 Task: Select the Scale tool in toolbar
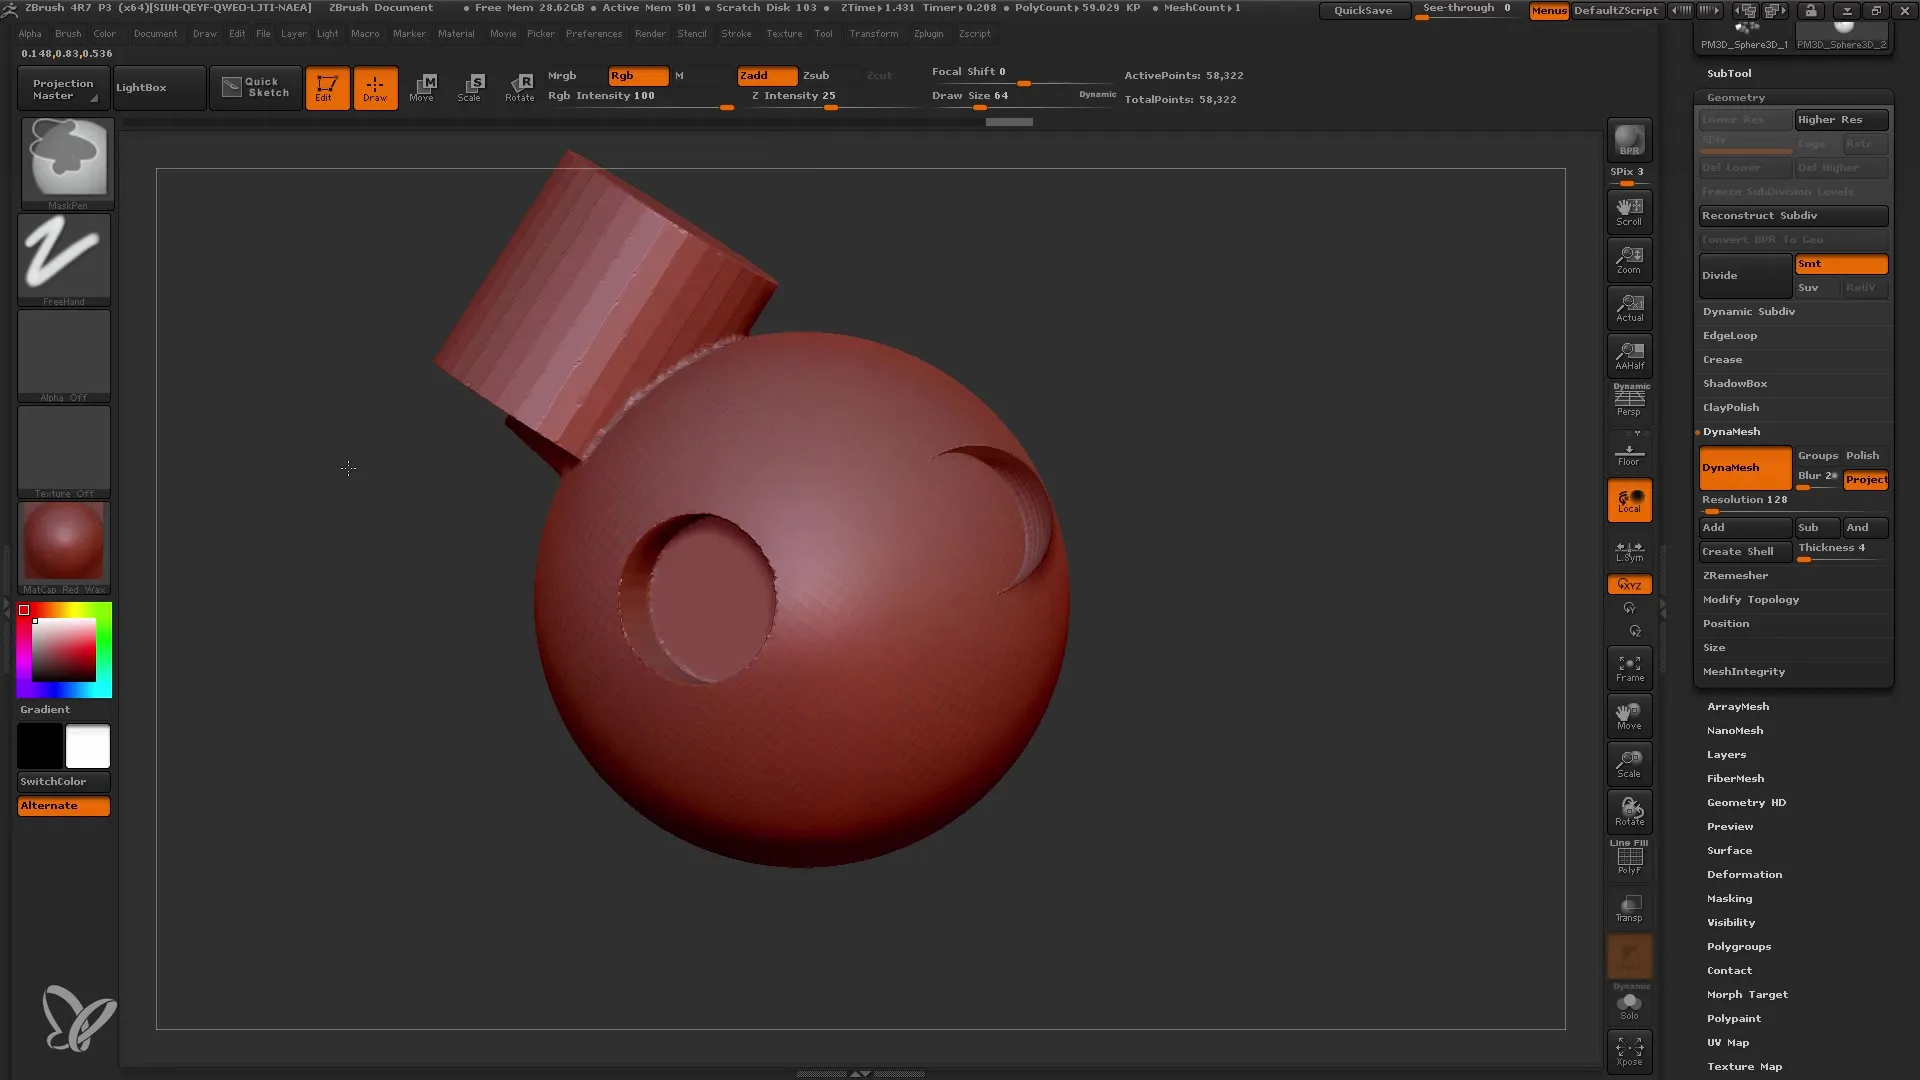471,86
